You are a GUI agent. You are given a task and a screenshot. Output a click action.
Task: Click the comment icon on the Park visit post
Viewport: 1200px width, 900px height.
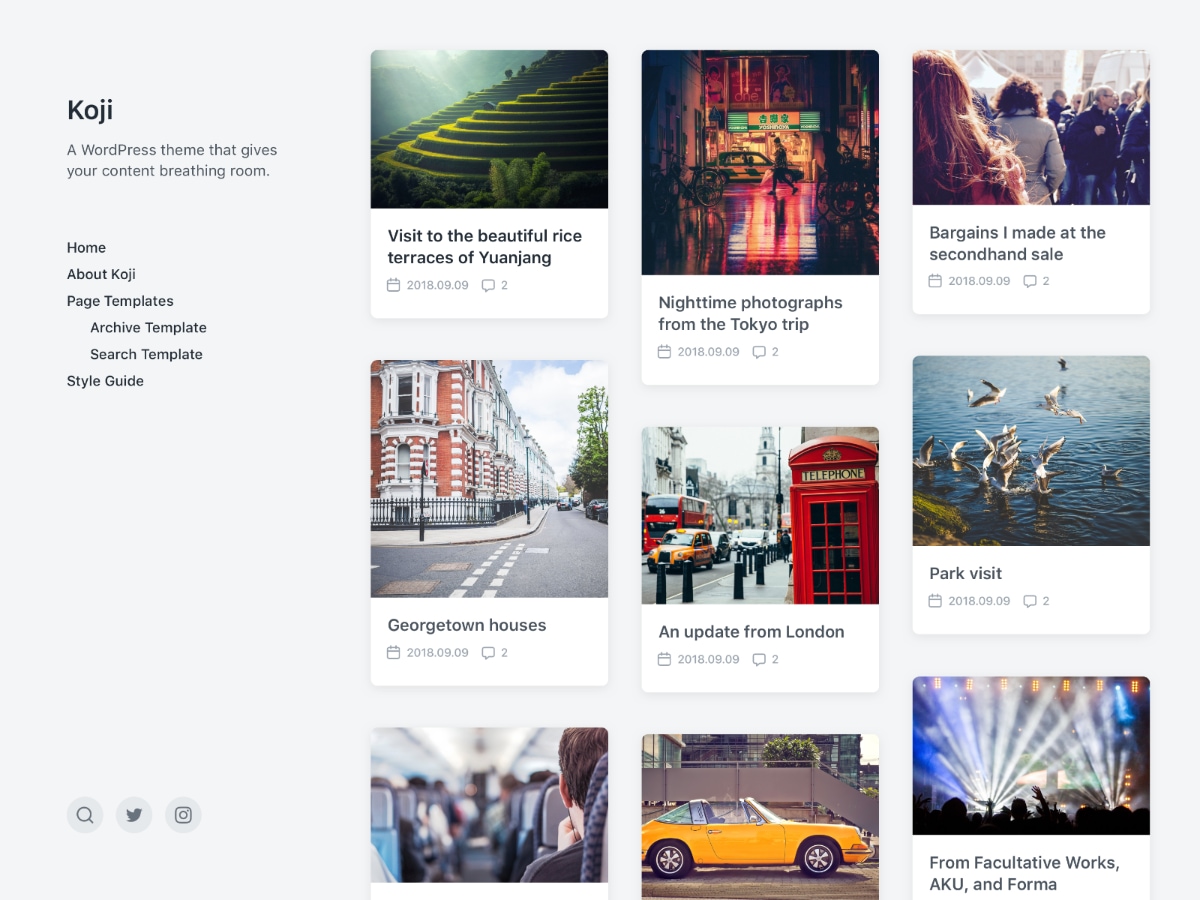click(x=1030, y=601)
